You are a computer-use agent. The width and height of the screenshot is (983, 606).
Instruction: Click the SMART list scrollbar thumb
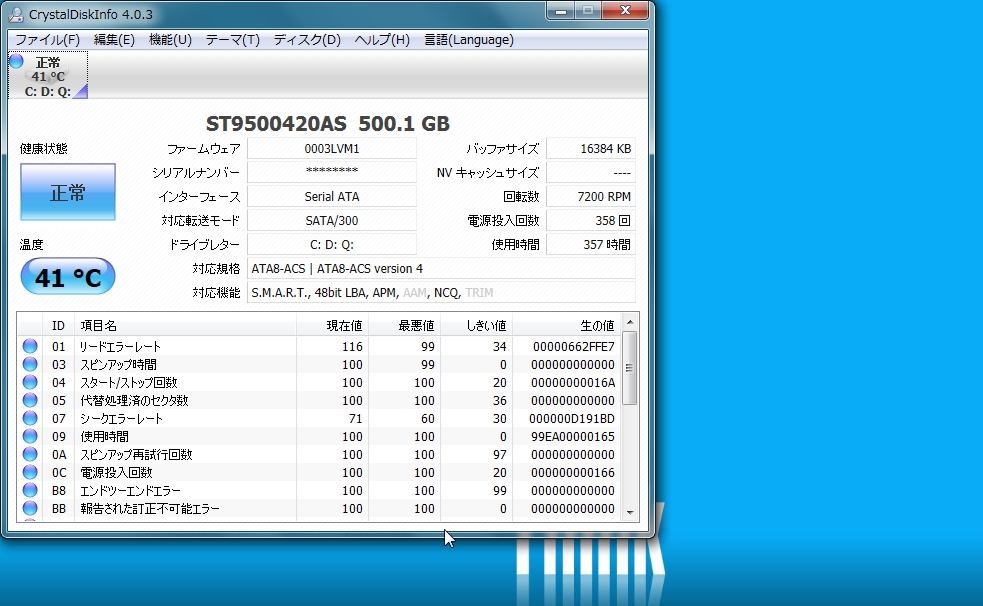point(630,367)
